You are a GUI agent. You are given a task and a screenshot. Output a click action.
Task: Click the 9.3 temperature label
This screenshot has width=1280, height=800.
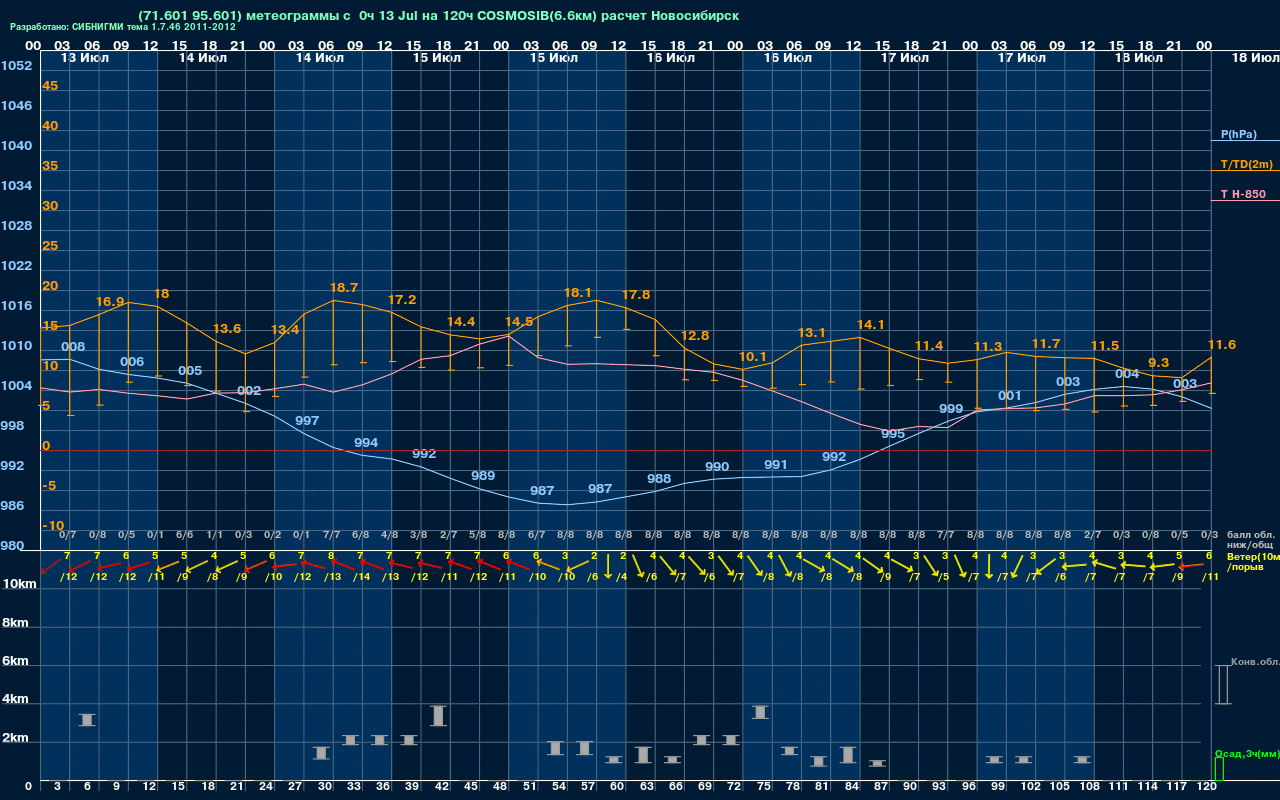[1158, 363]
